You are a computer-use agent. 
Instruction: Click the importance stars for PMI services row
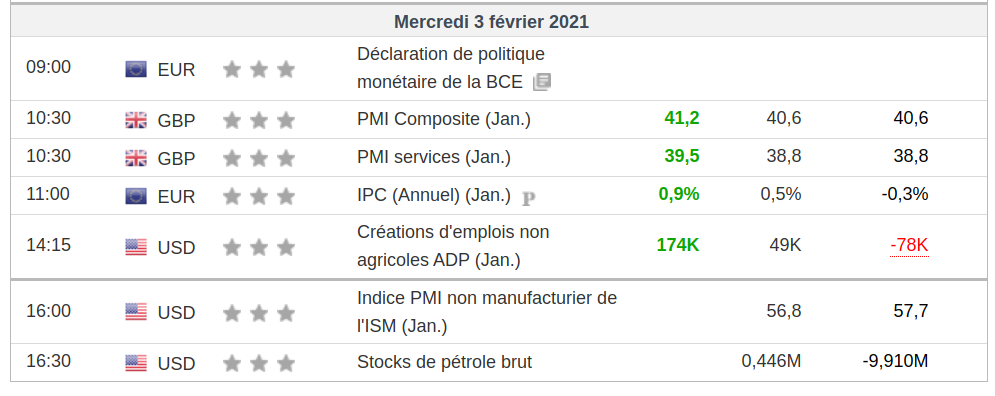259,158
